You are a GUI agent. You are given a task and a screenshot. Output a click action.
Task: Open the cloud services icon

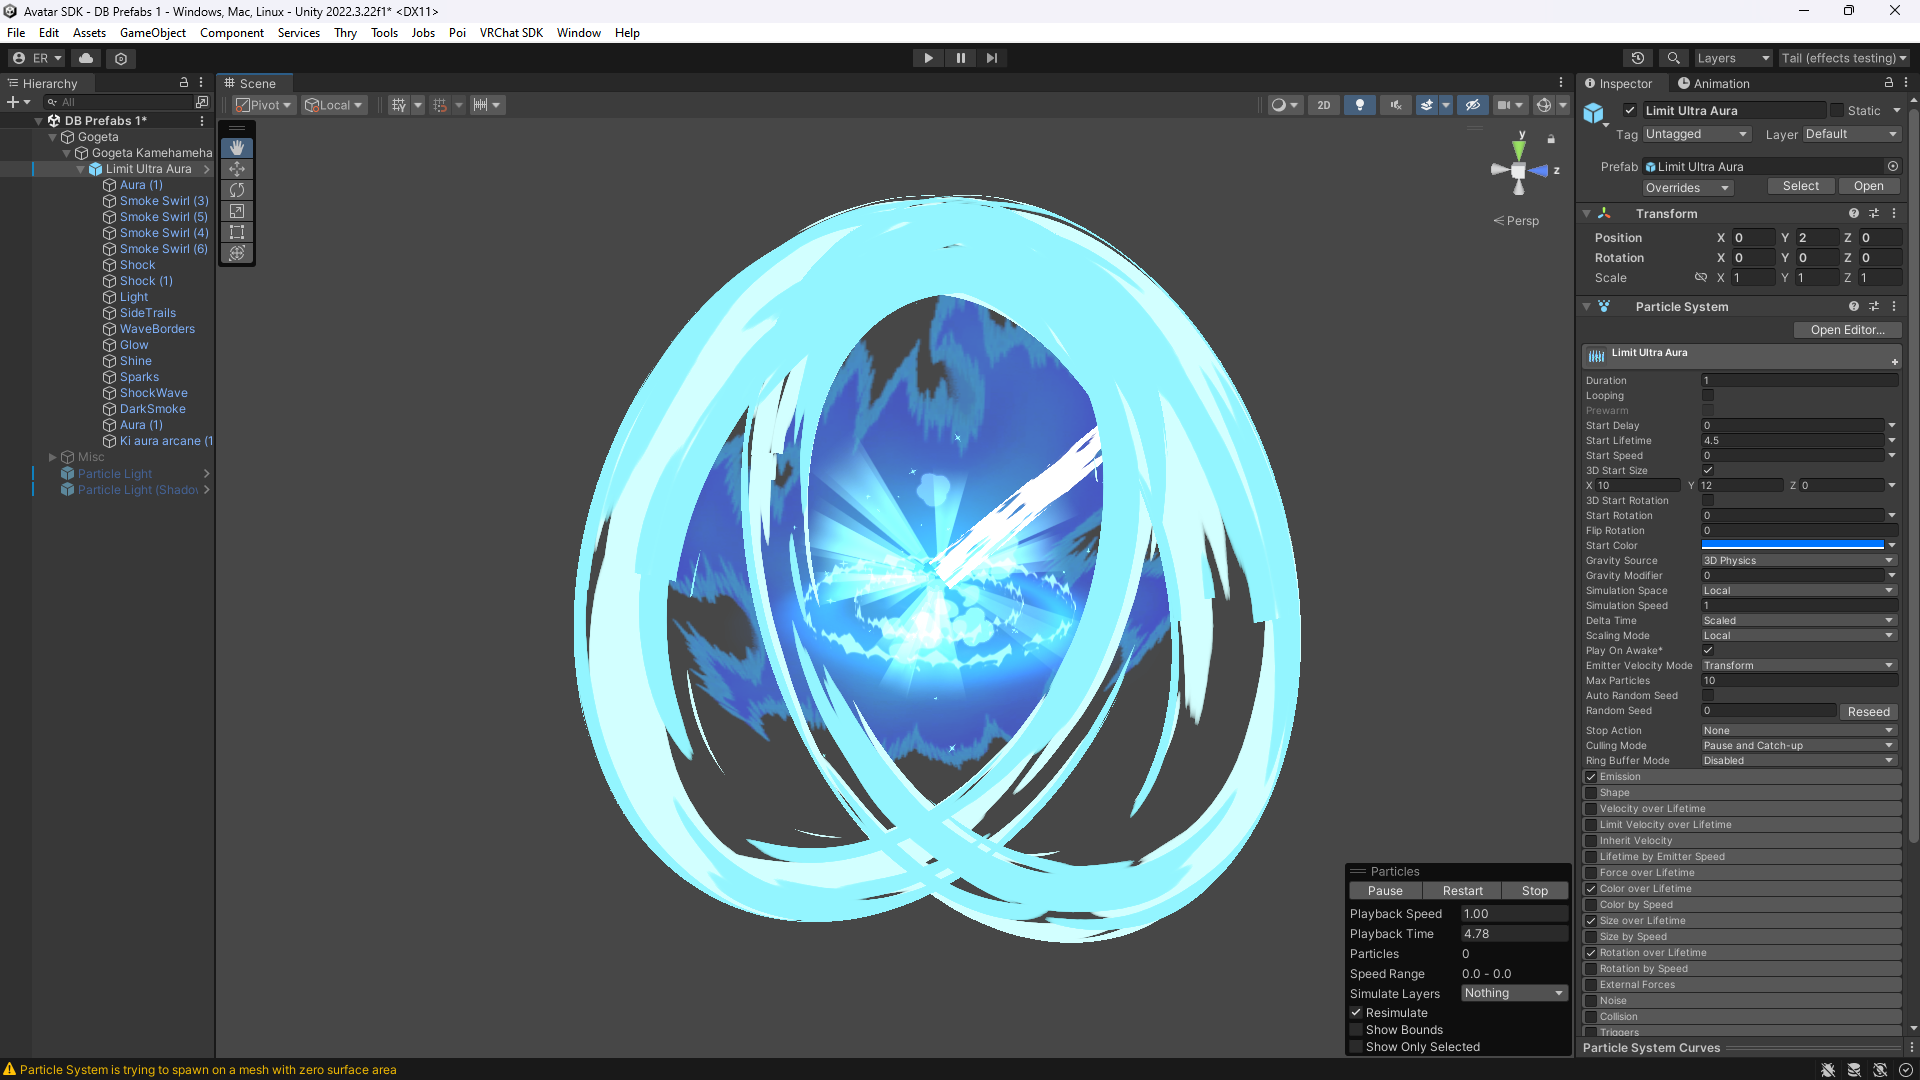[86, 58]
